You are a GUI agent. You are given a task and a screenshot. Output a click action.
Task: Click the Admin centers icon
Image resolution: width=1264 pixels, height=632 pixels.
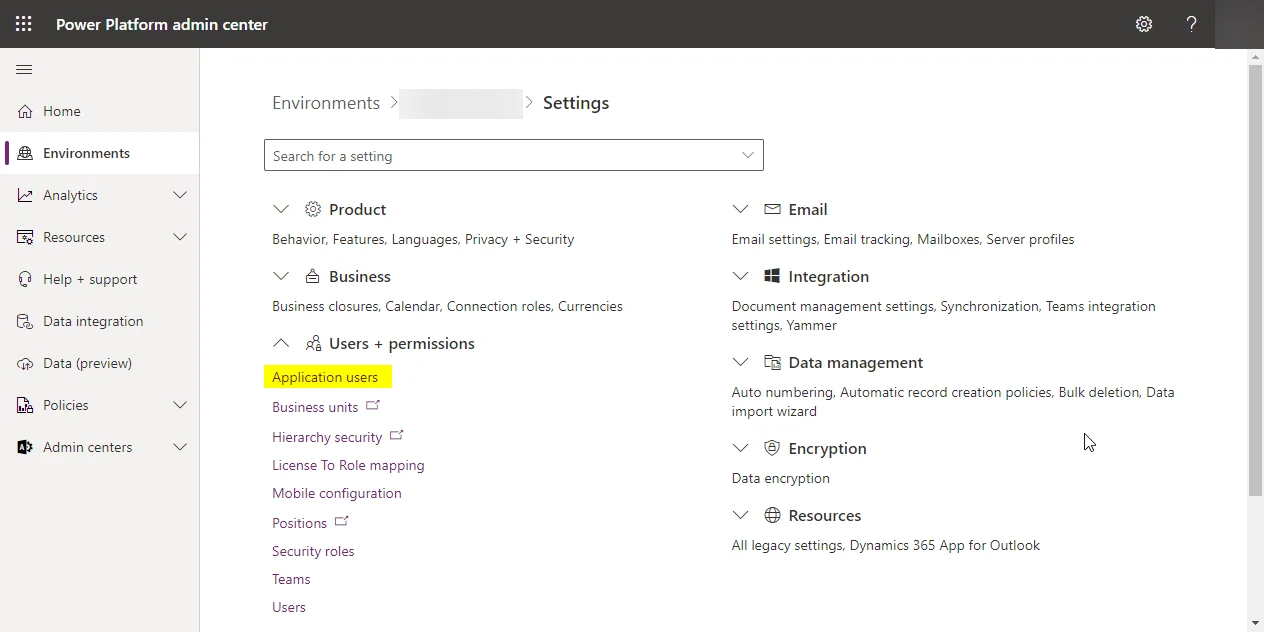tap(25, 447)
